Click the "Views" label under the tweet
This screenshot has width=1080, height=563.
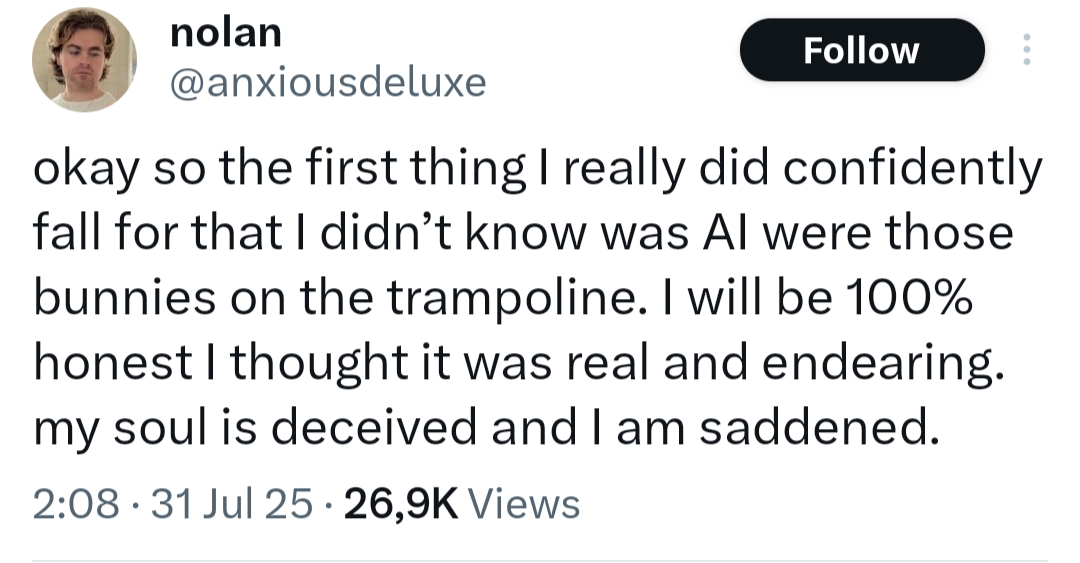523,503
